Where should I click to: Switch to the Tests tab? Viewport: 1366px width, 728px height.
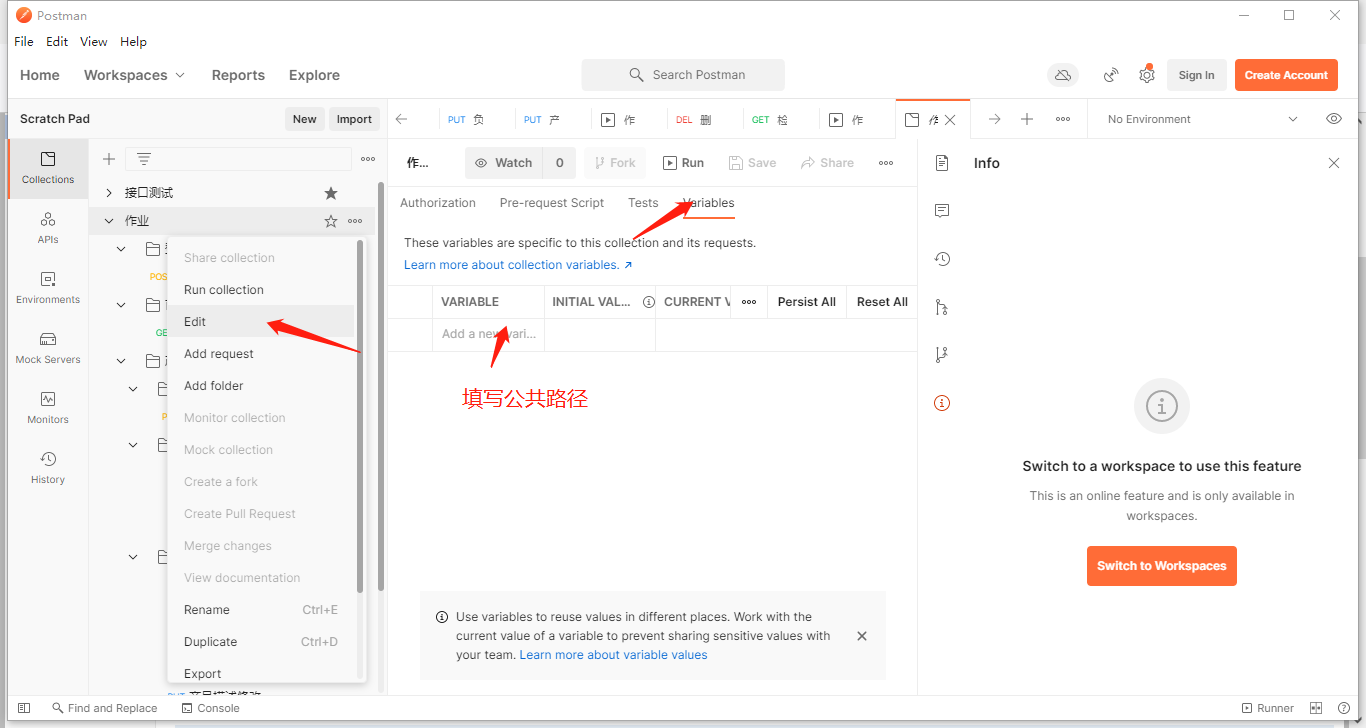(x=643, y=203)
